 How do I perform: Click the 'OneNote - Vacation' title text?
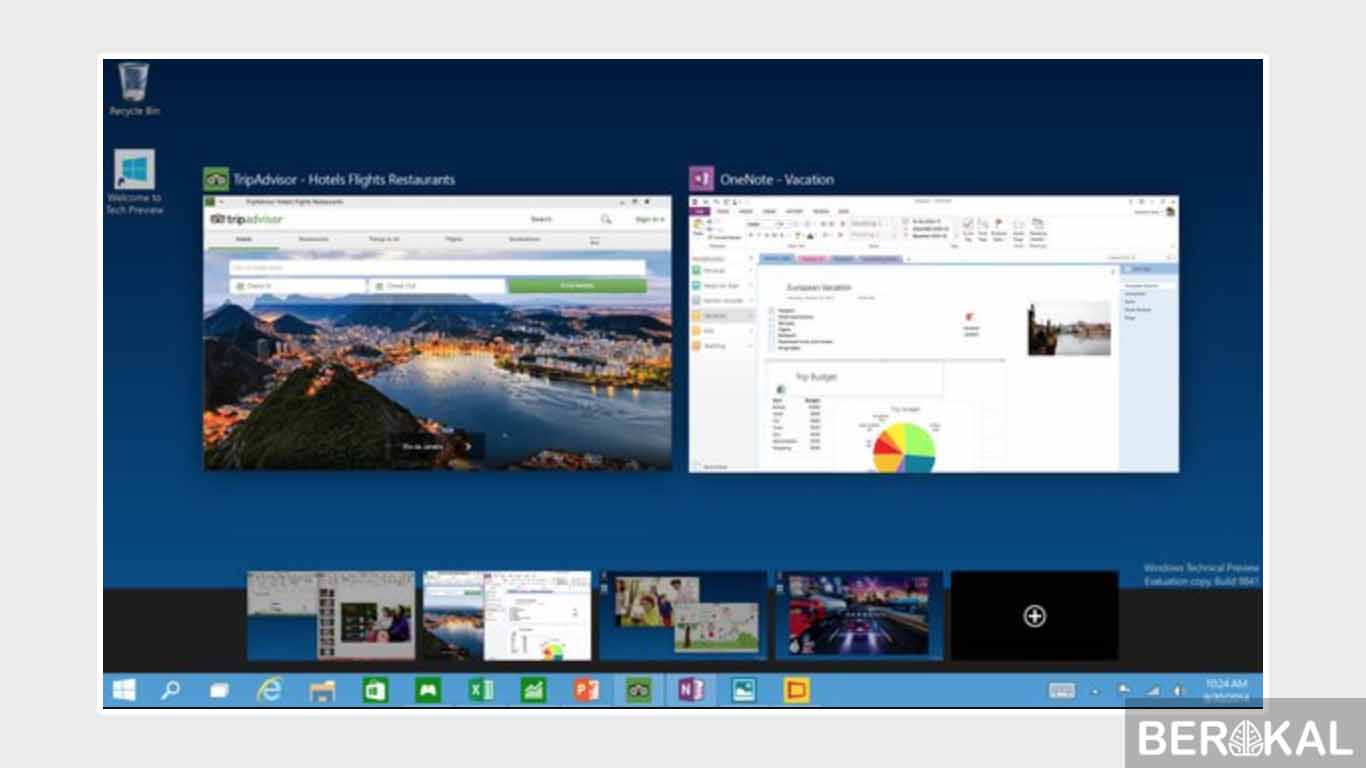tap(777, 180)
